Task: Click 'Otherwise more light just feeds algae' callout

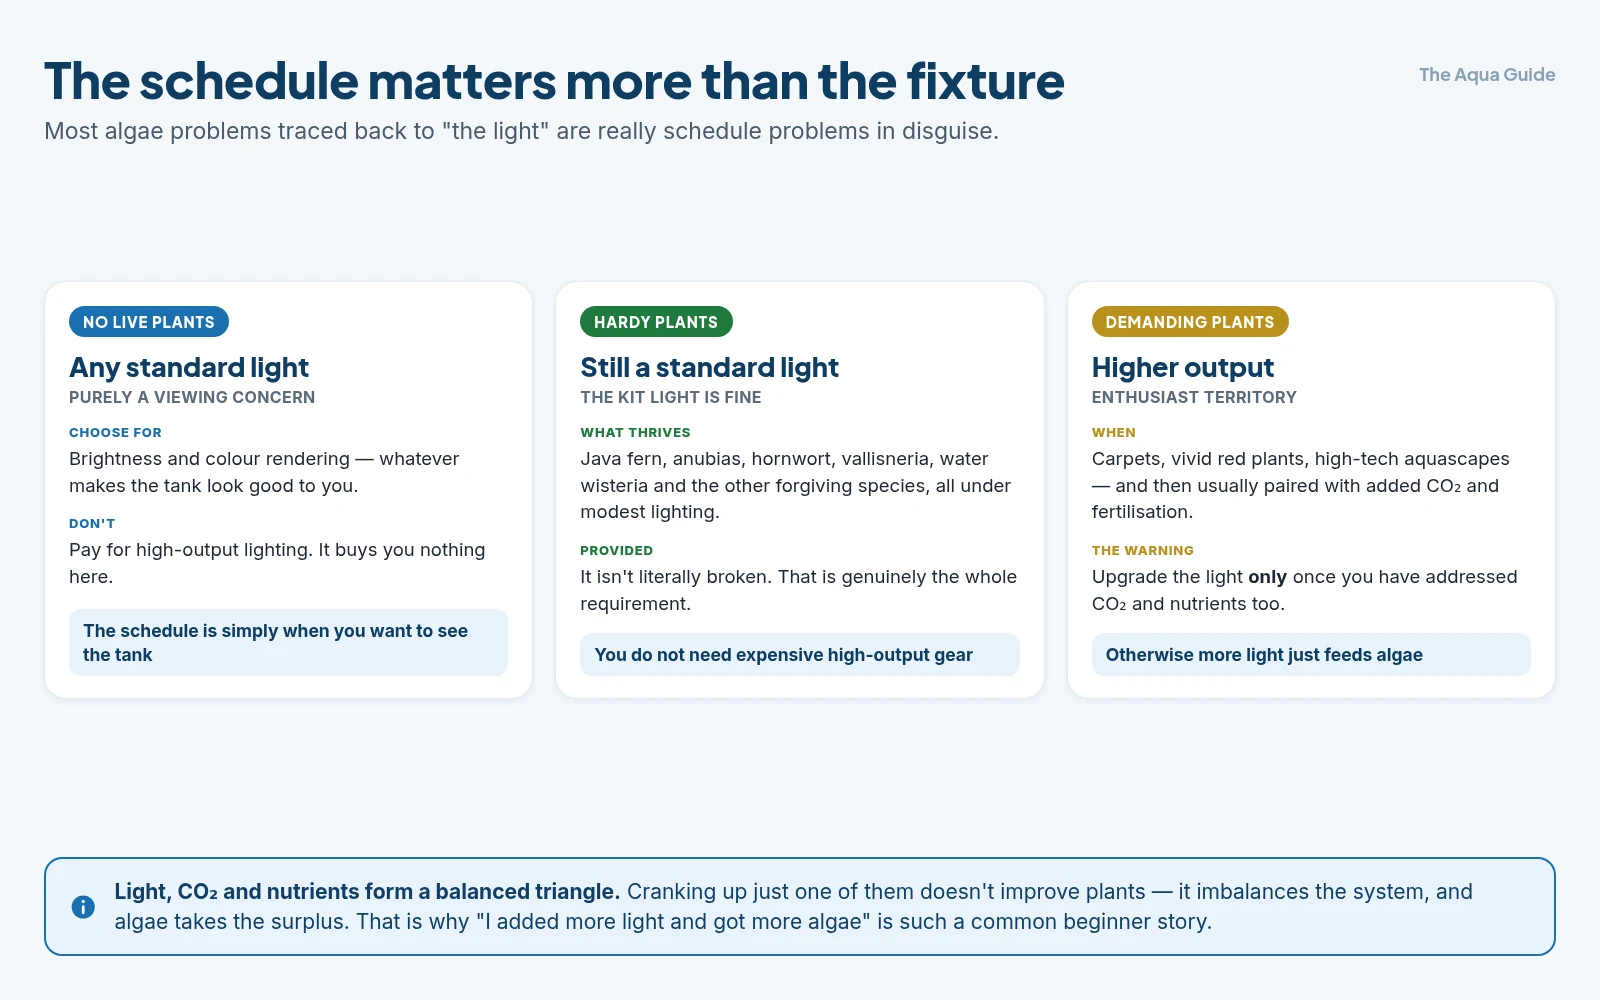Action: point(1311,655)
